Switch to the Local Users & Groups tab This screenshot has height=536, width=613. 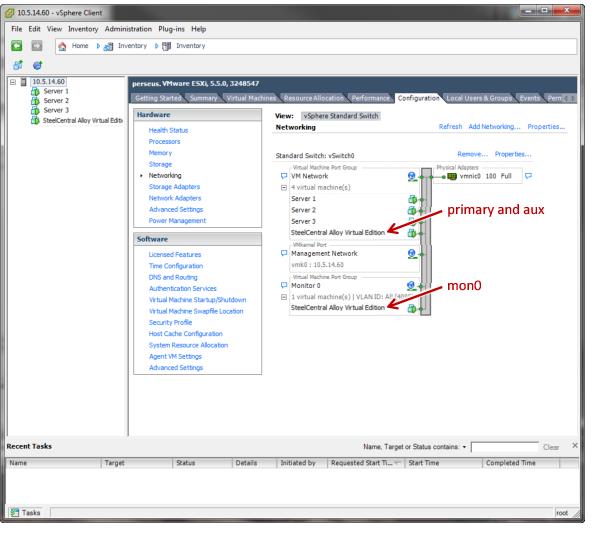479,98
